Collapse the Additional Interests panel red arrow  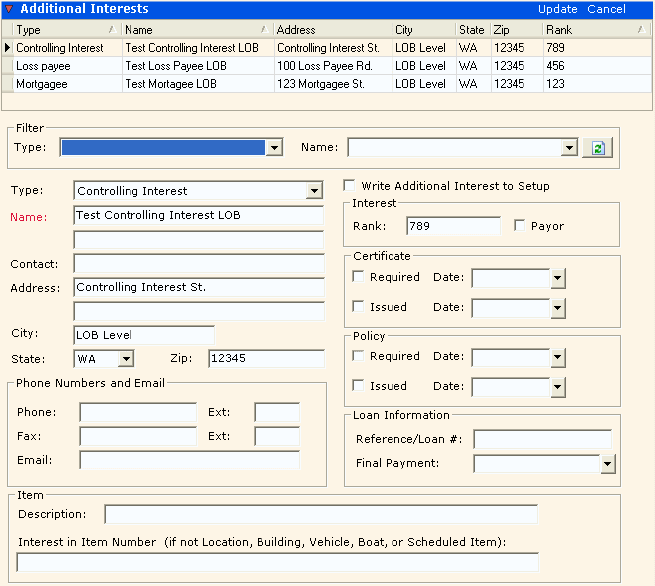click(x=9, y=9)
